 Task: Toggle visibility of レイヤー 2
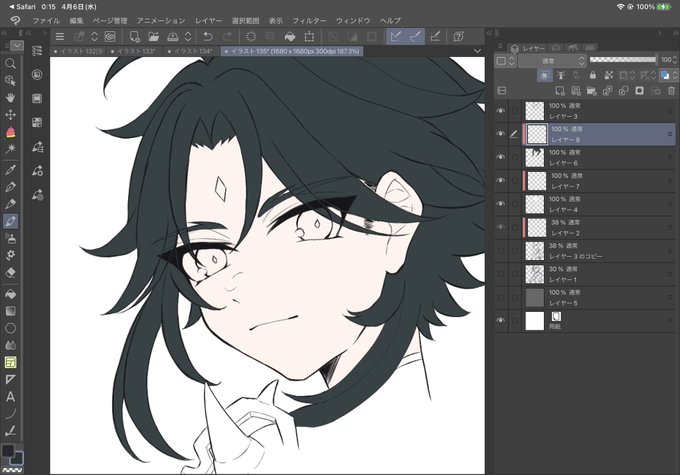point(500,227)
